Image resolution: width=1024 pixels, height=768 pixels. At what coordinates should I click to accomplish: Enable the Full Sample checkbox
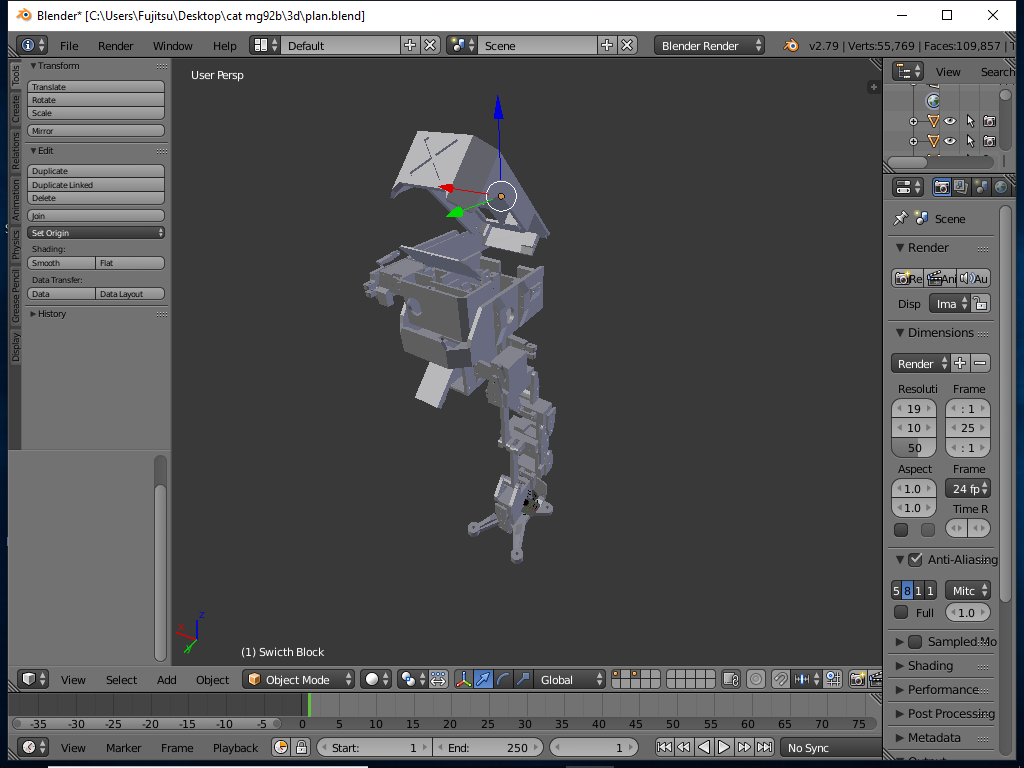point(901,612)
